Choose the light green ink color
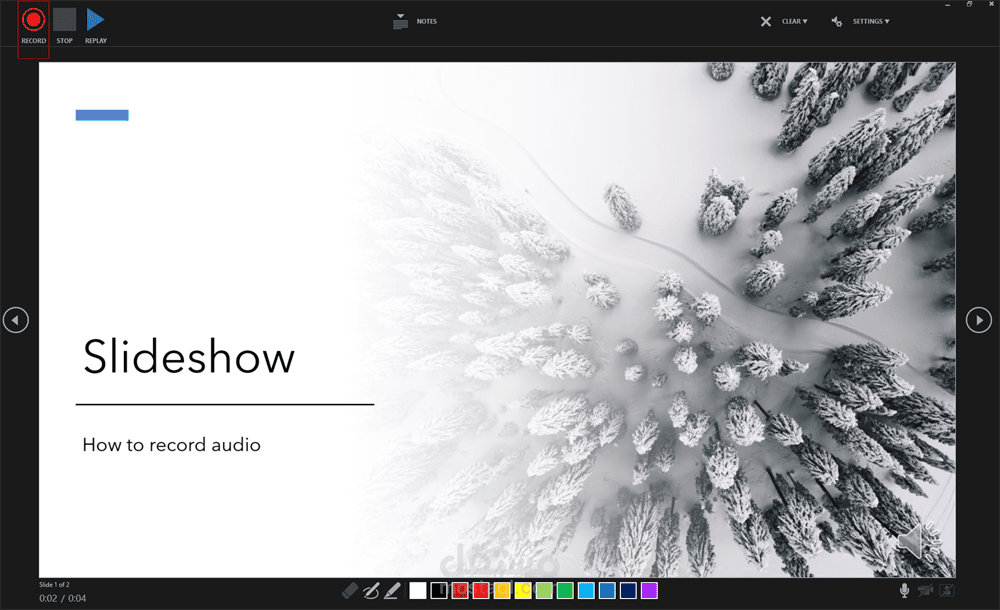The image size is (1000, 610). 544,591
